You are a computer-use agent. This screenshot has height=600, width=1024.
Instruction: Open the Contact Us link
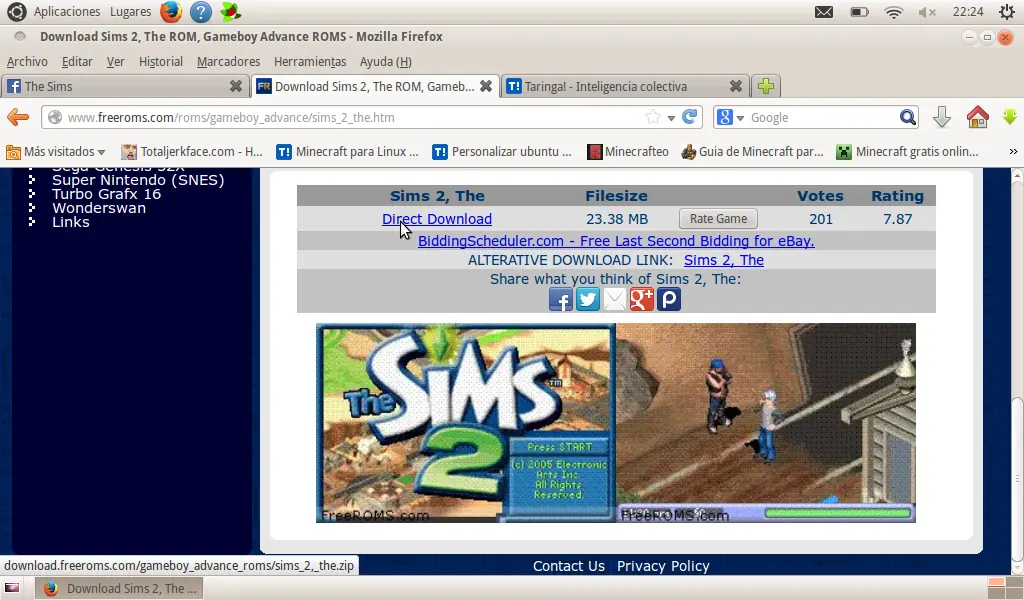click(x=569, y=566)
